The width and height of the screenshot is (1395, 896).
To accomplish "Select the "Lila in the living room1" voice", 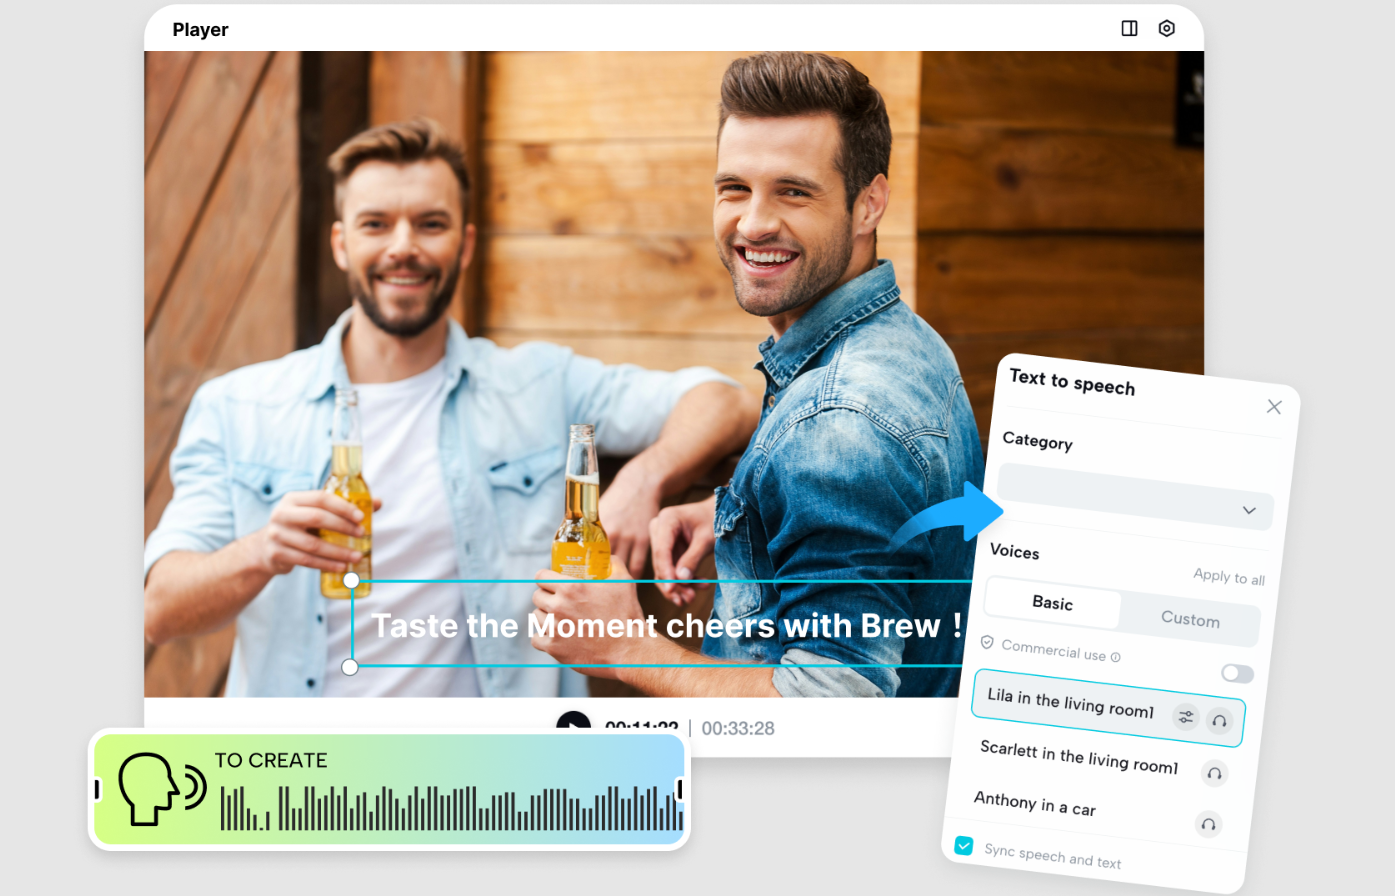I will click(x=1108, y=708).
